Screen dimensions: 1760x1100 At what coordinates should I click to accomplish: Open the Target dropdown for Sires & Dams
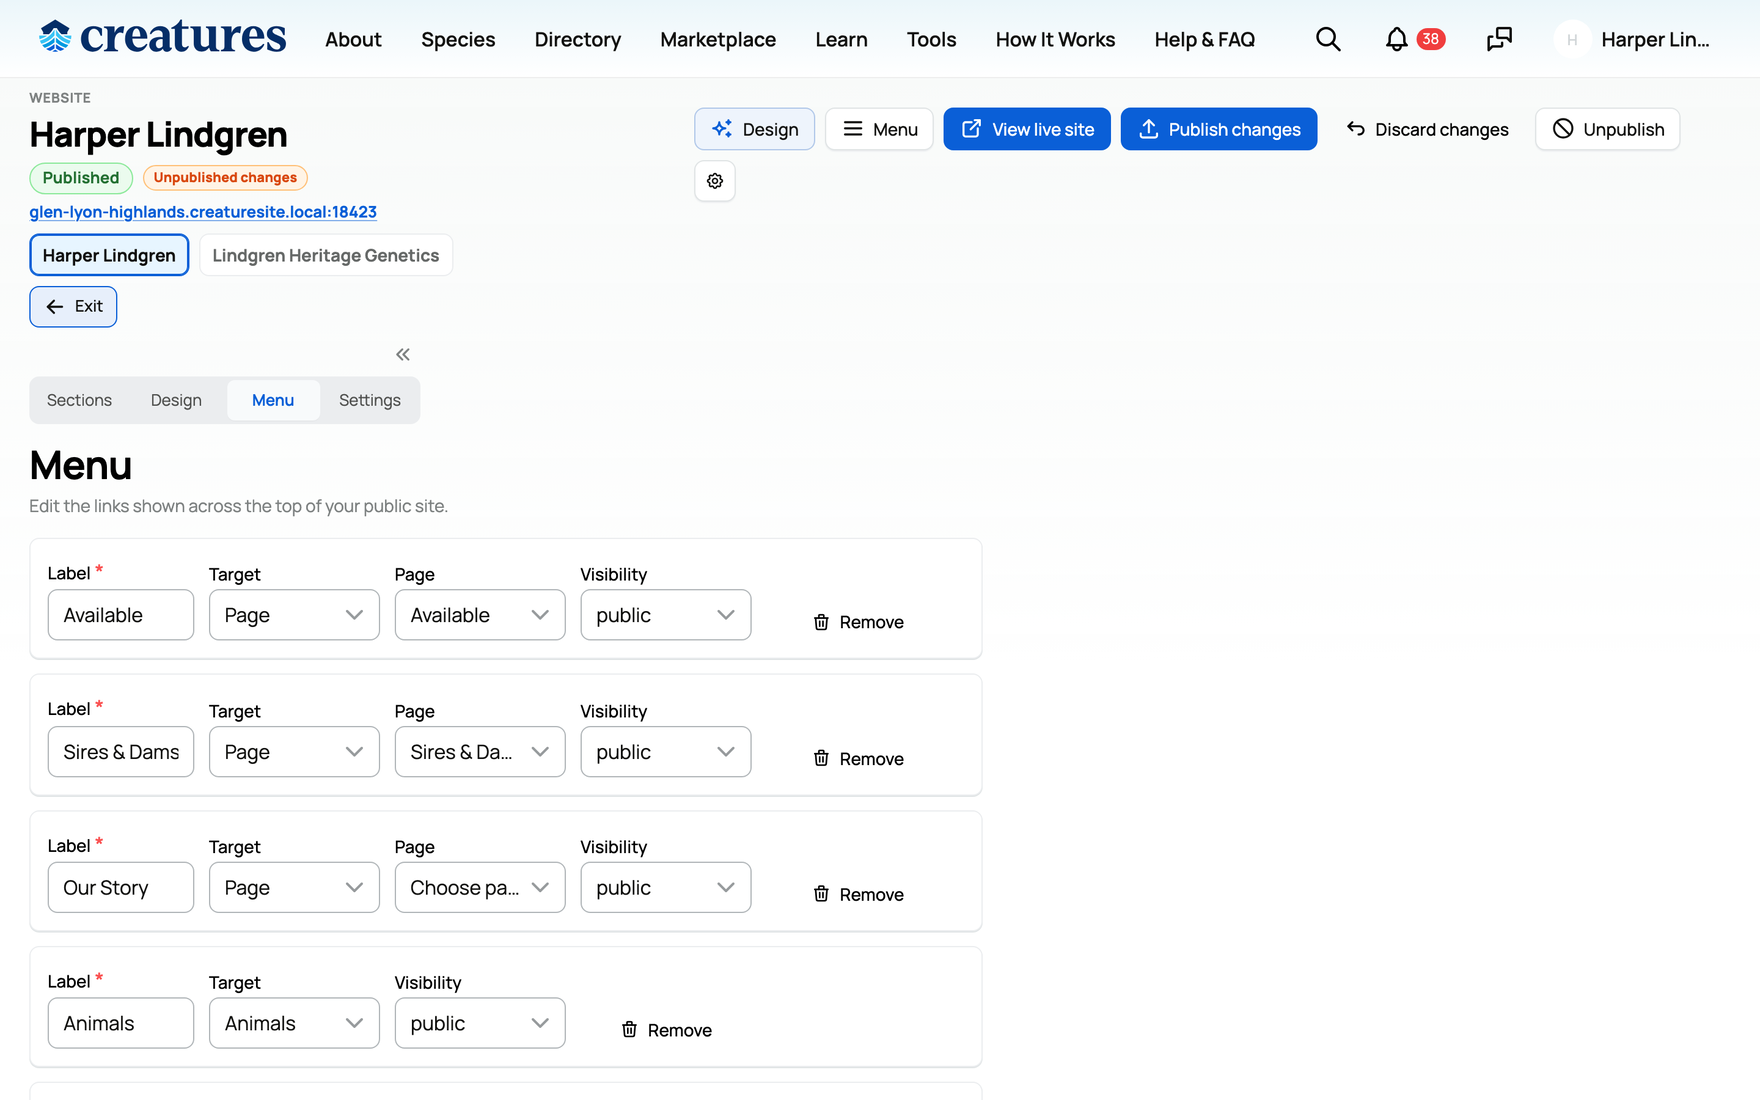tap(294, 752)
